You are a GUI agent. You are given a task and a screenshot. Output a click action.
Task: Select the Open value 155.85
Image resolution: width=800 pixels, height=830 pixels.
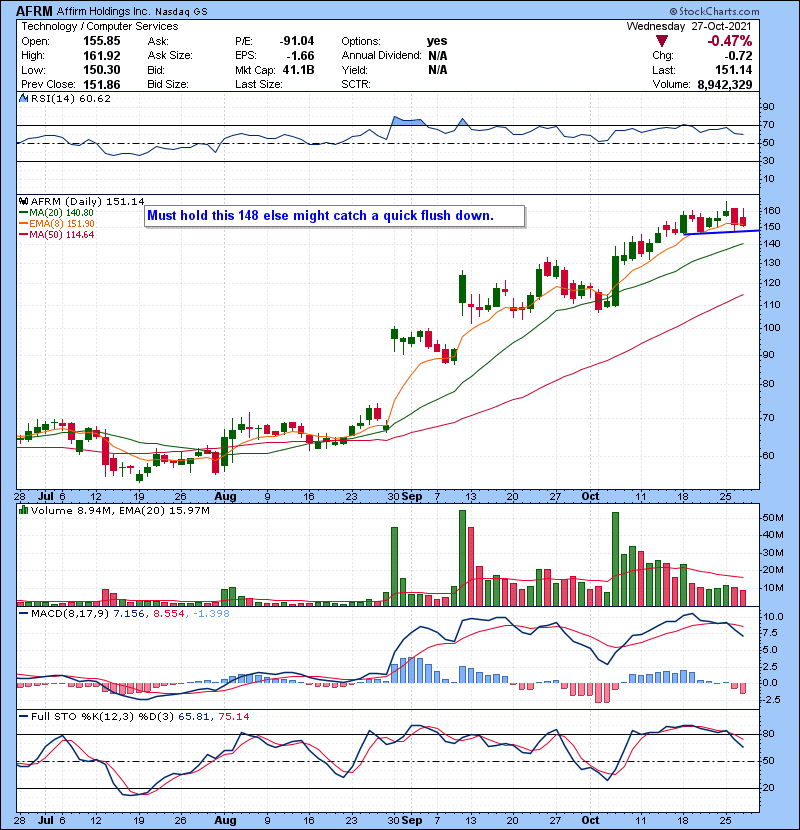coord(102,41)
